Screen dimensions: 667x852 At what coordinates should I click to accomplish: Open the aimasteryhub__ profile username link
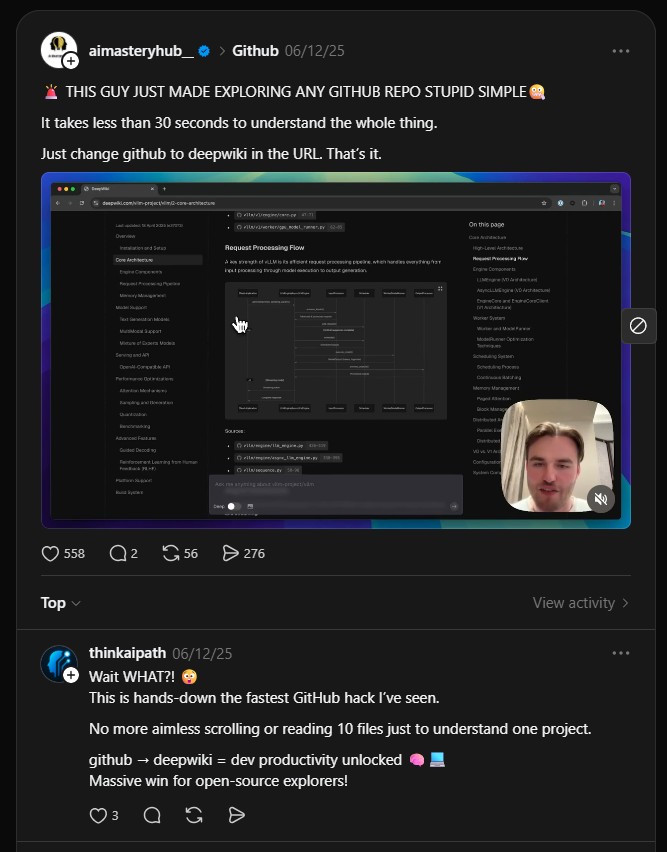pyautogui.click(x=141, y=51)
